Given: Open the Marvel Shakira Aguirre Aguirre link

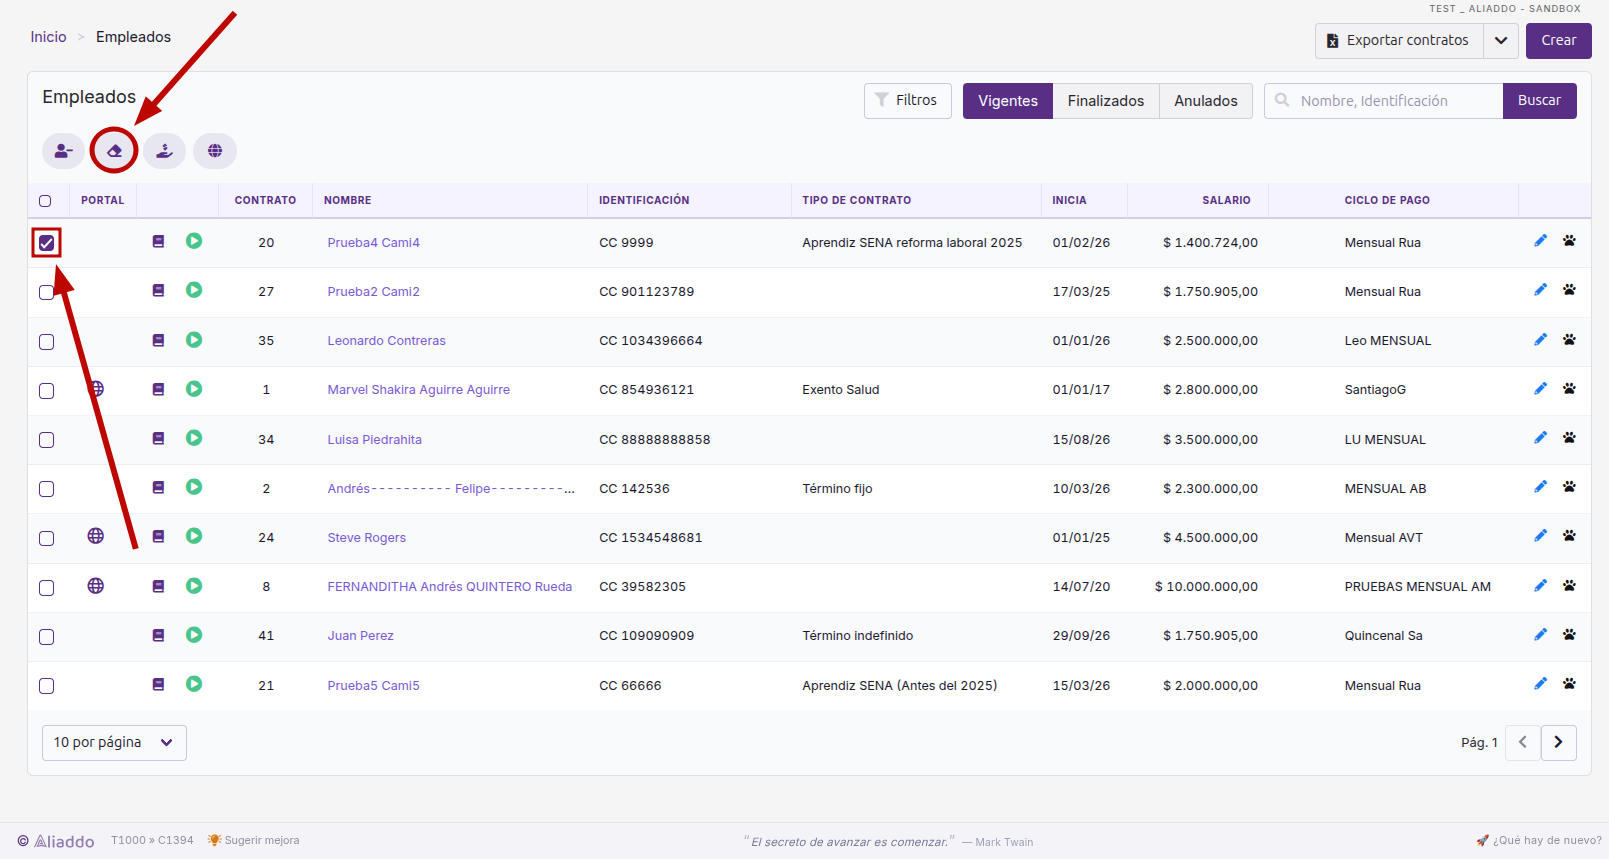Looking at the screenshot, I should point(418,390).
